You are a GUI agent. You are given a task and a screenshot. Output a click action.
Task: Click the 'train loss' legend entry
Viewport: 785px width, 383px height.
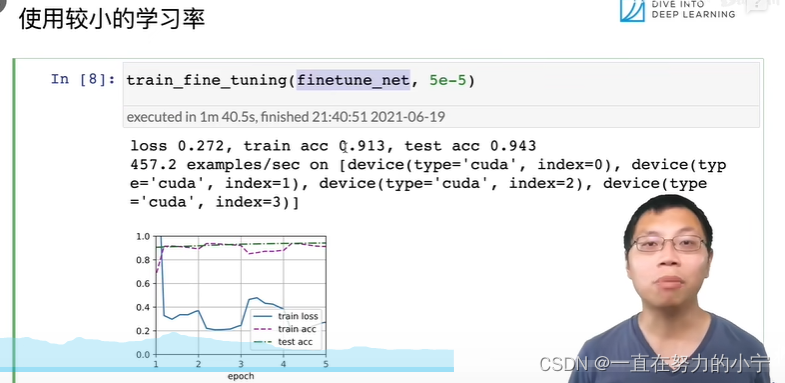coord(285,316)
